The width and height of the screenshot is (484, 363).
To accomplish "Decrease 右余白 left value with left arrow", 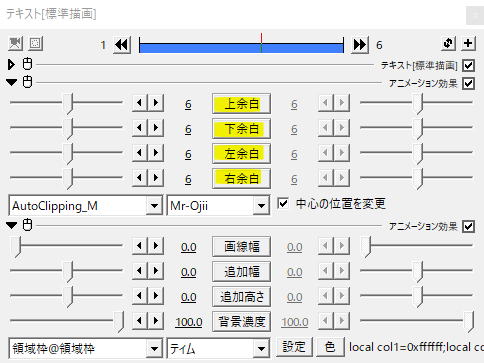I will [x=140, y=178].
